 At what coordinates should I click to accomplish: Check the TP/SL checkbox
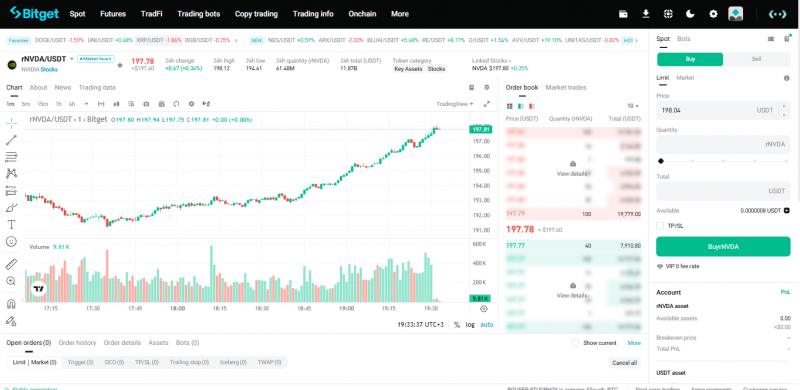pyautogui.click(x=660, y=226)
